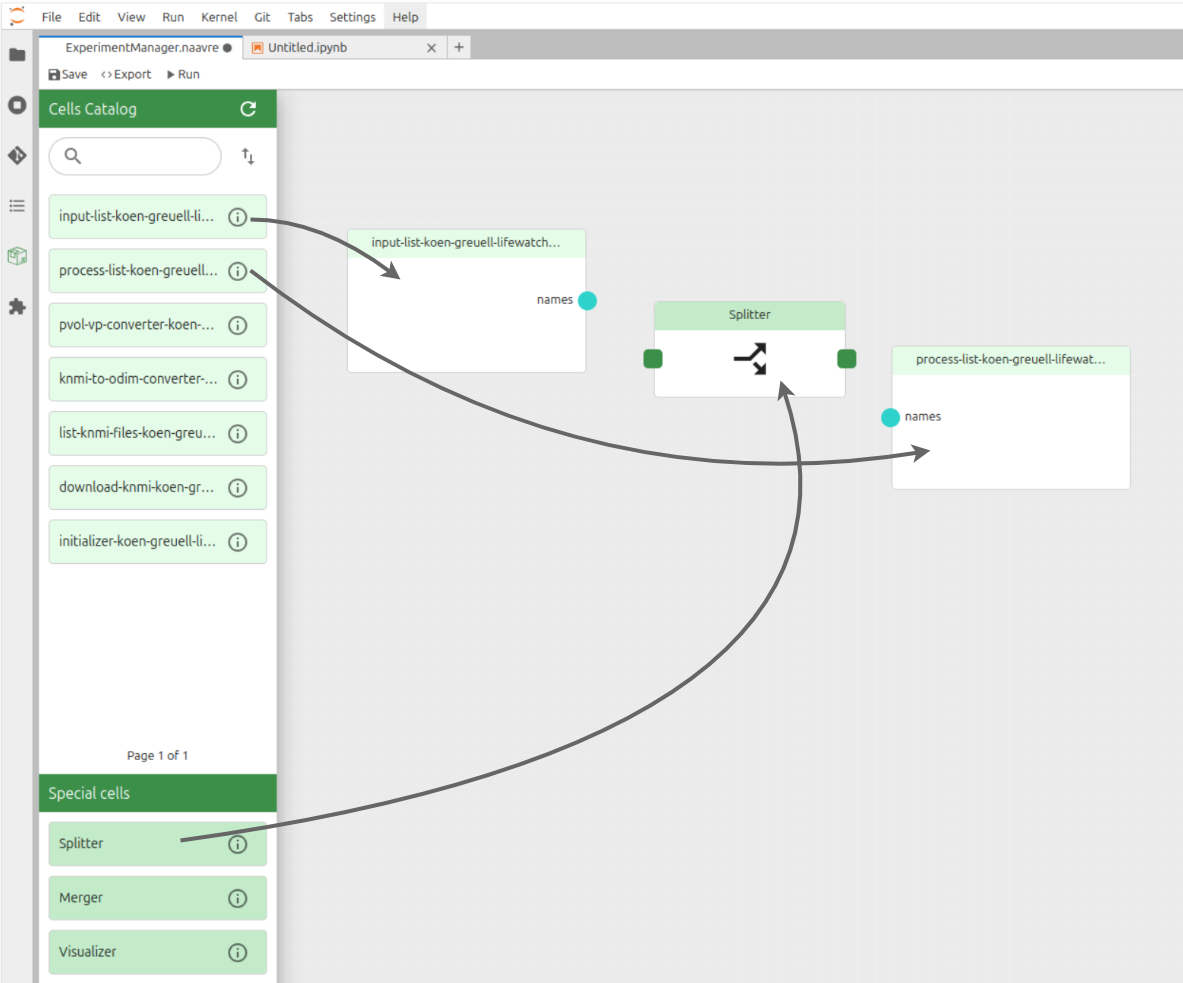Screen dimensions: 1183x983
Task: Open the Git sidebar icon
Action: (17, 155)
